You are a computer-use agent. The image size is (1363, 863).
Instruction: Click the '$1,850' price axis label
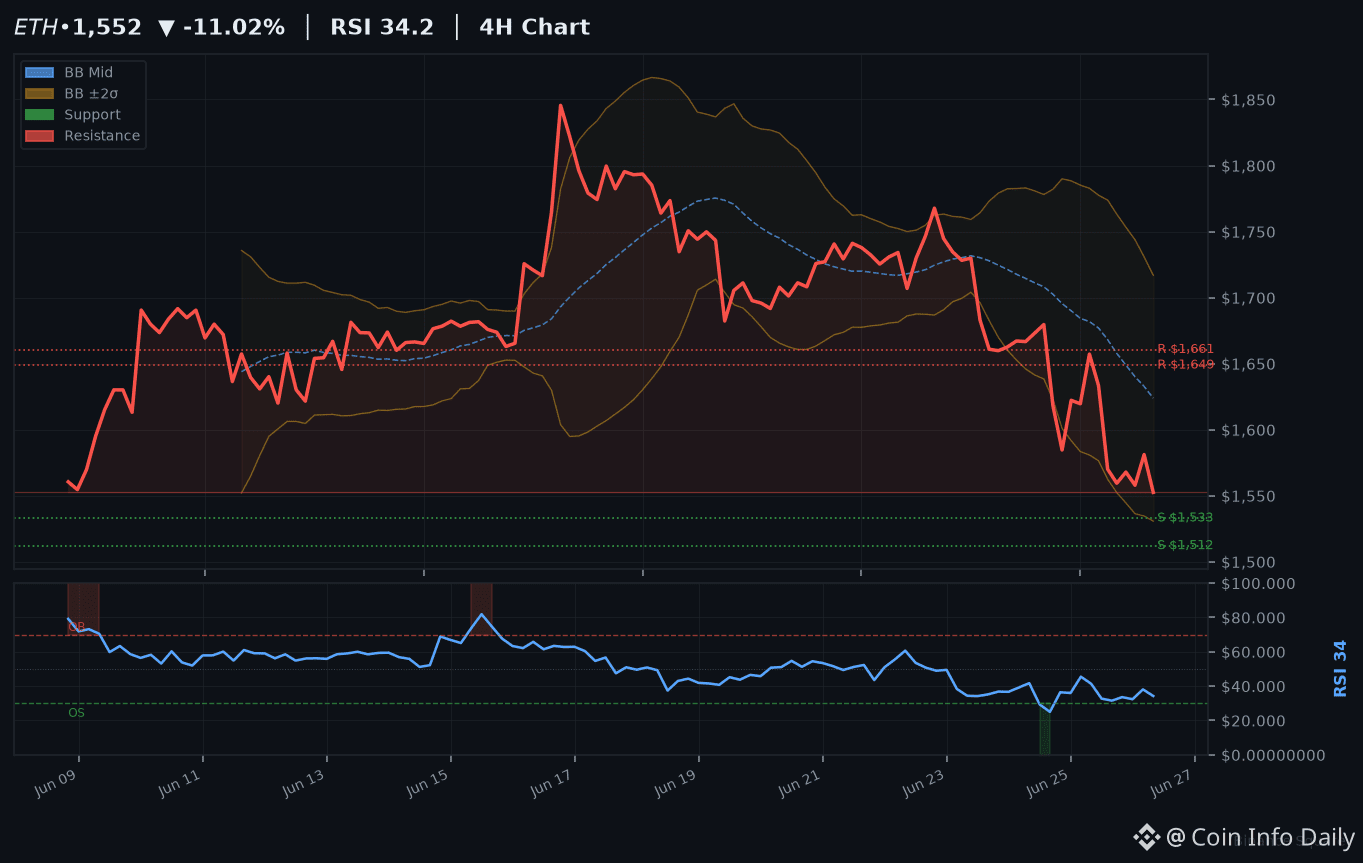coord(1247,100)
